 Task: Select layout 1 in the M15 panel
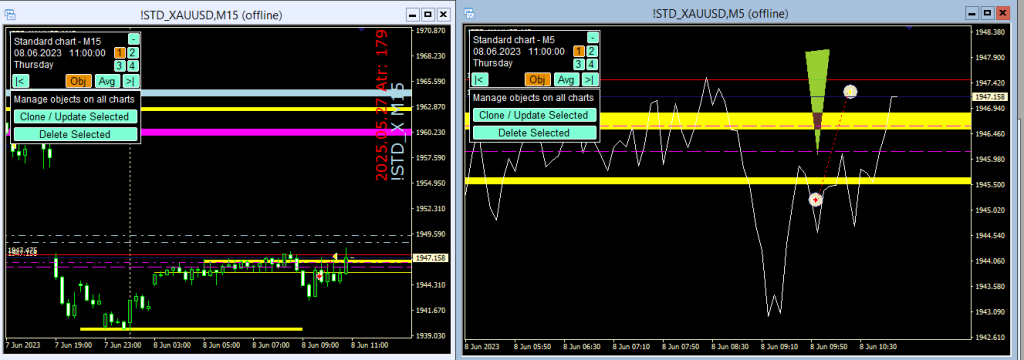[x=120, y=52]
